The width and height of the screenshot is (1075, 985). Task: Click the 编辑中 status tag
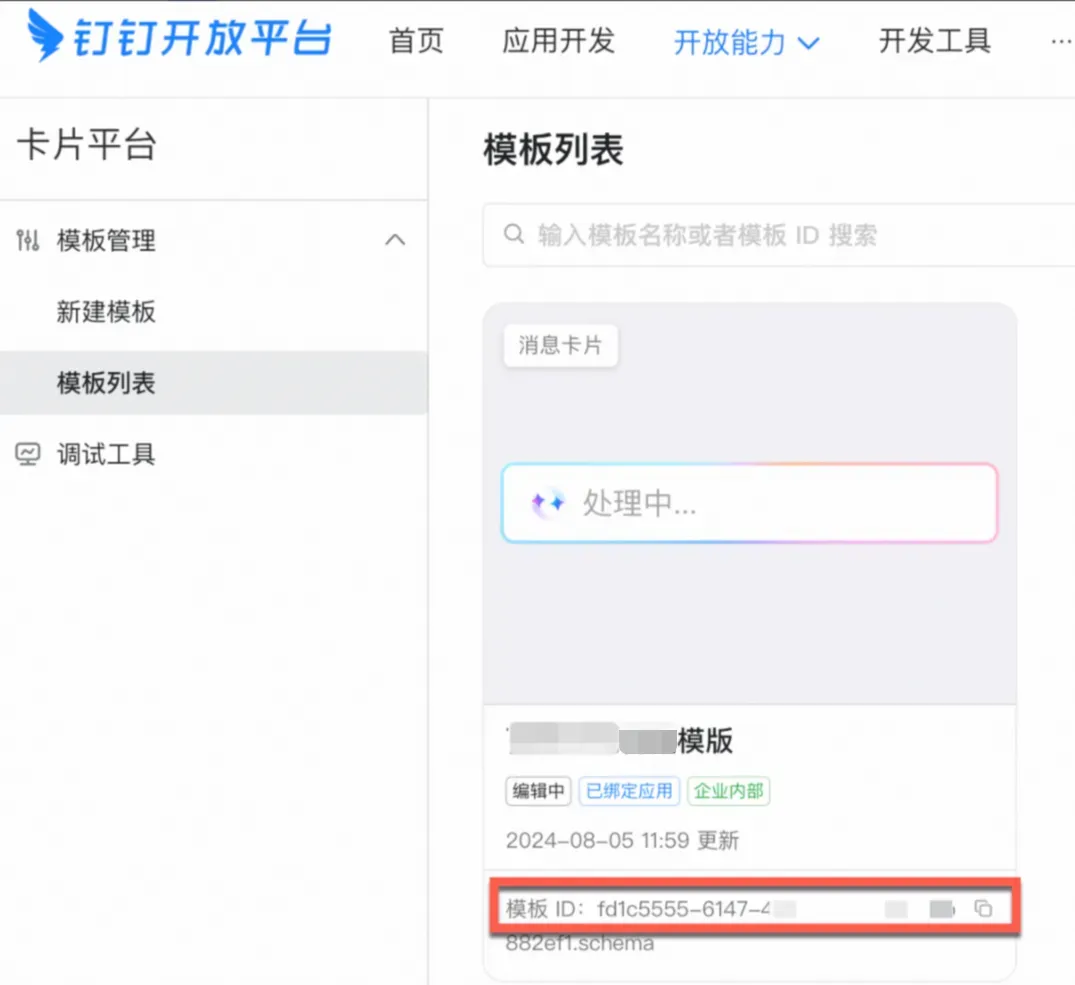pyautogui.click(x=537, y=791)
